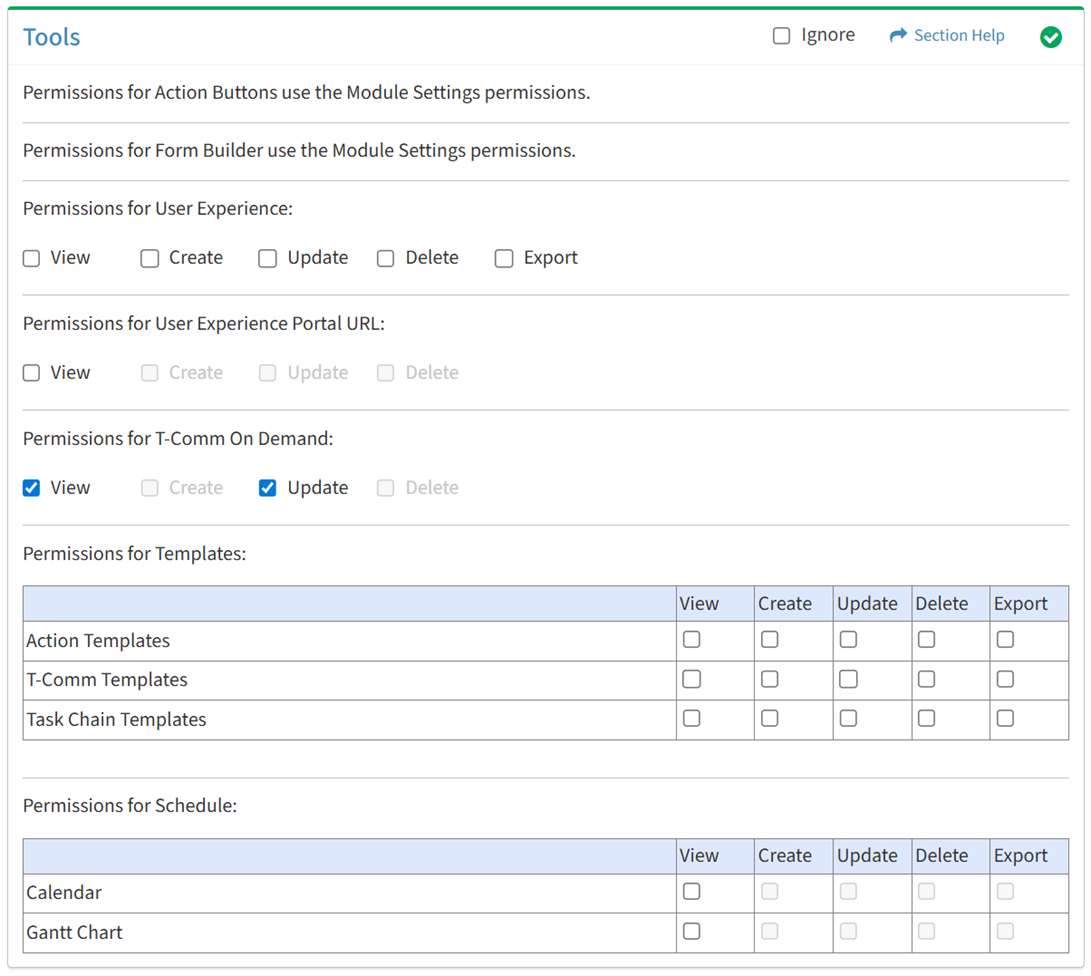Viewport: 1091px width, 976px height.
Task: Tick Update for User Experience permissions
Action: click(268, 258)
